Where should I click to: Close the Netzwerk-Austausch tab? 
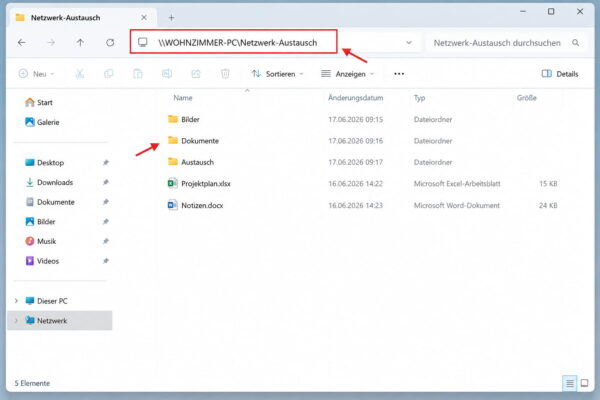(144, 18)
